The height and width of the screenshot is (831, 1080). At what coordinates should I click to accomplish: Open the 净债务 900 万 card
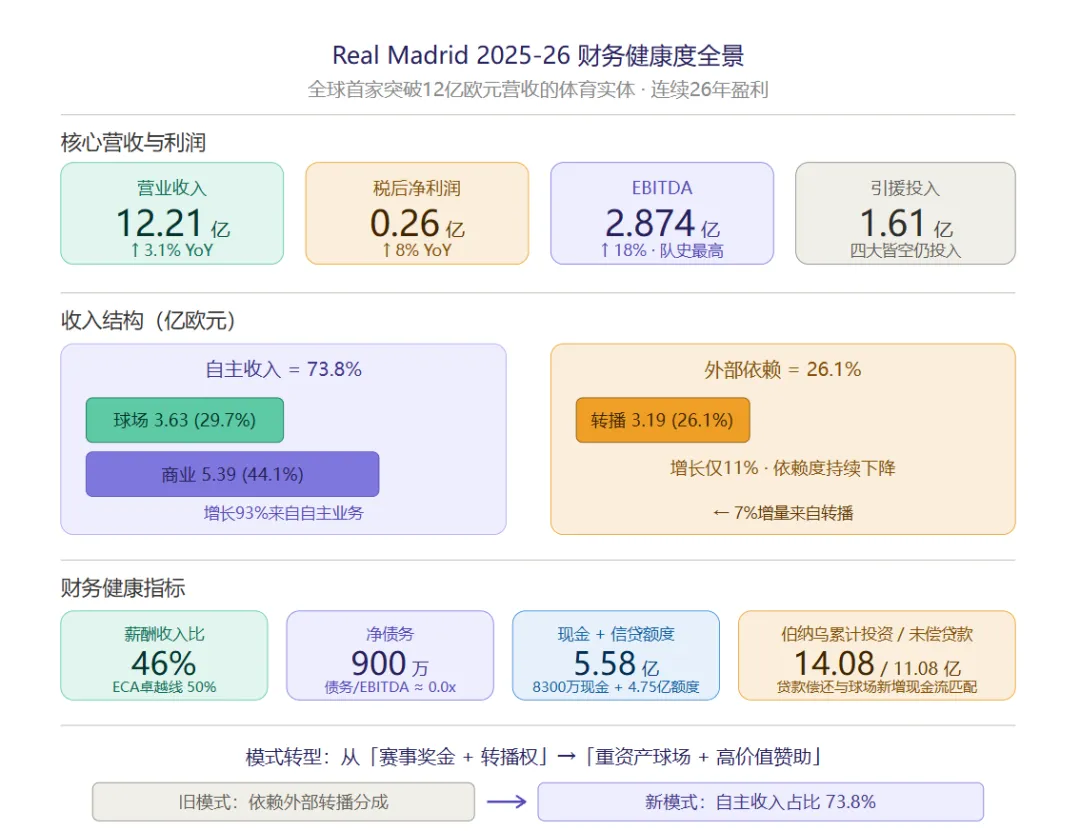[x=390, y=655]
